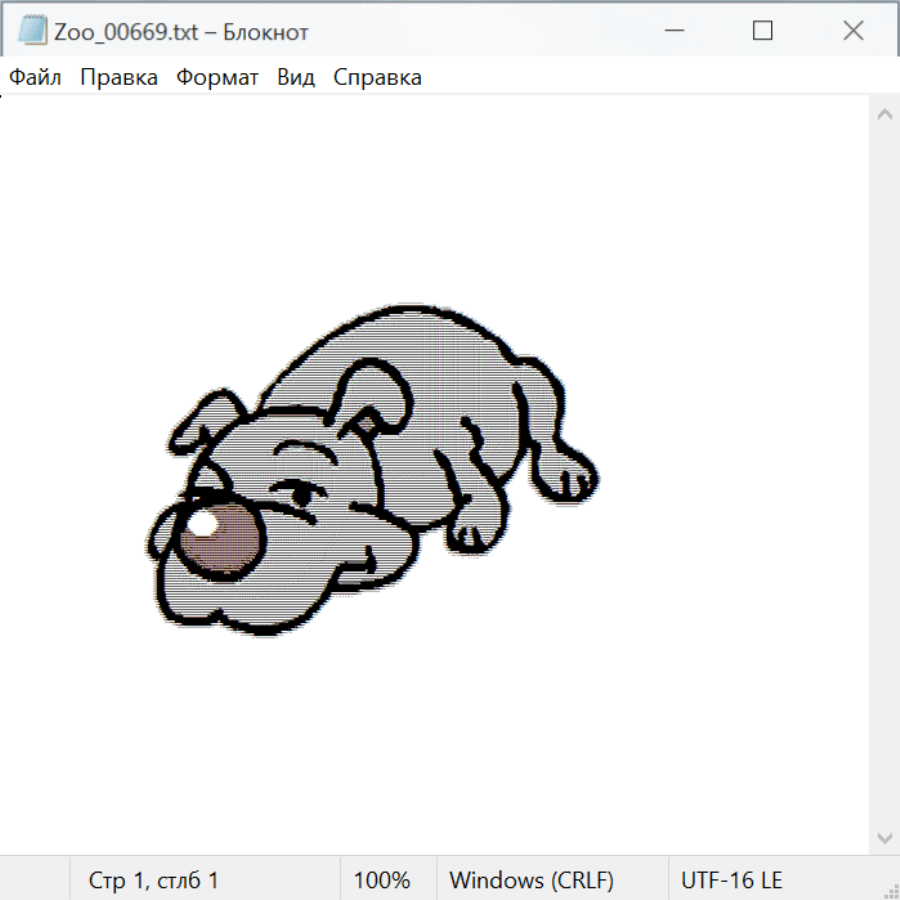Click the scroll up arrow

884,115
